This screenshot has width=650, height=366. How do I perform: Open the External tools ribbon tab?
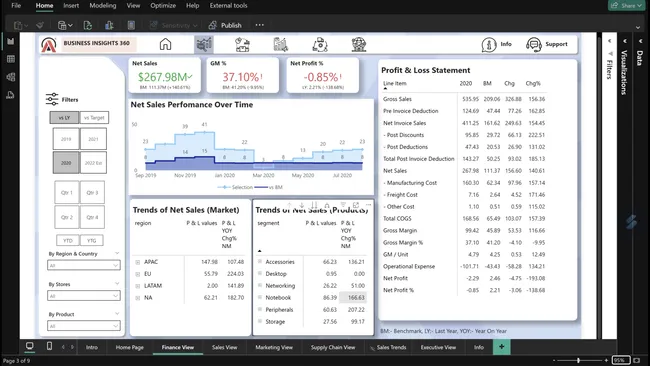click(x=228, y=5)
